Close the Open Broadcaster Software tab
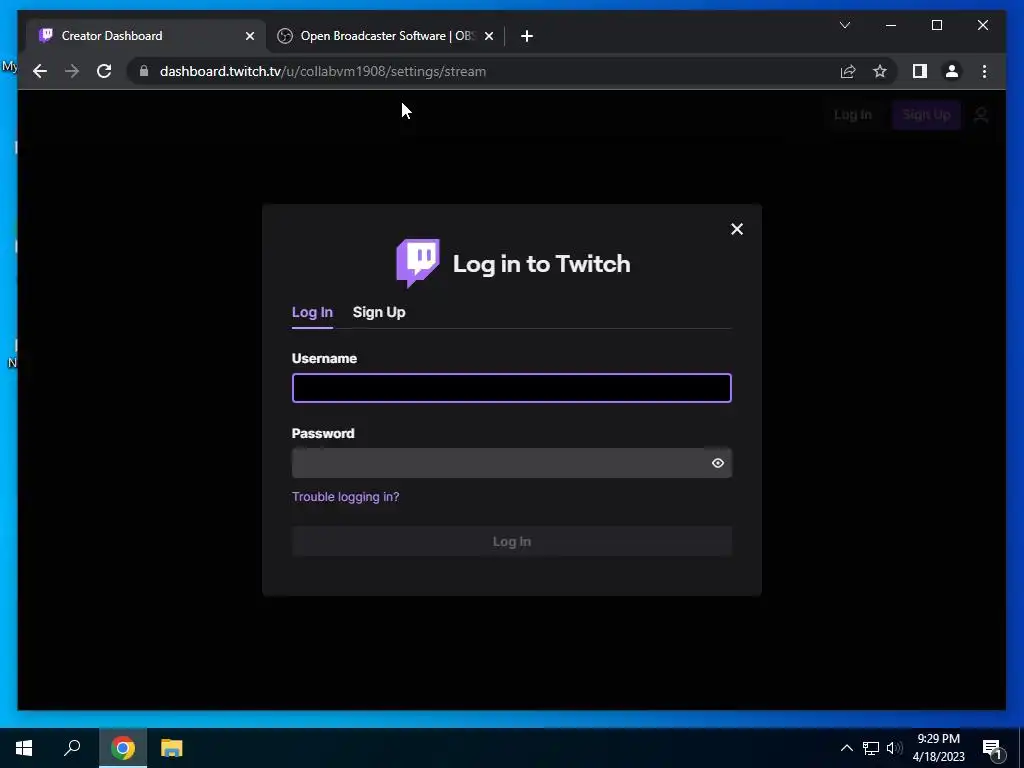This screenshot has width=1024, height=768. coord(488,36)
